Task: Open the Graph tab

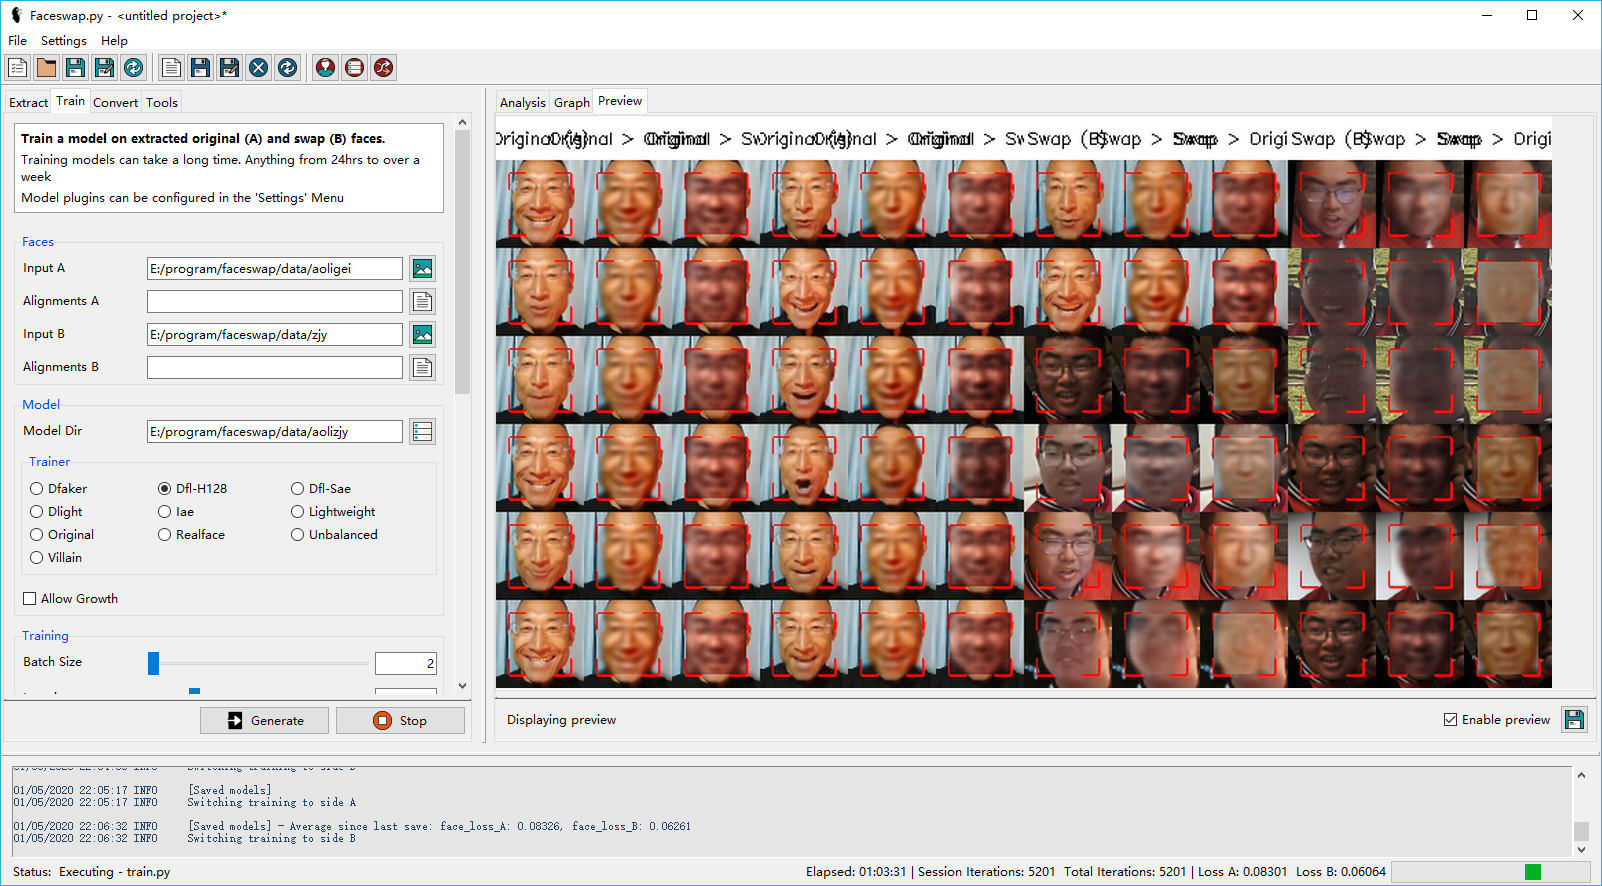Action: 571,102
